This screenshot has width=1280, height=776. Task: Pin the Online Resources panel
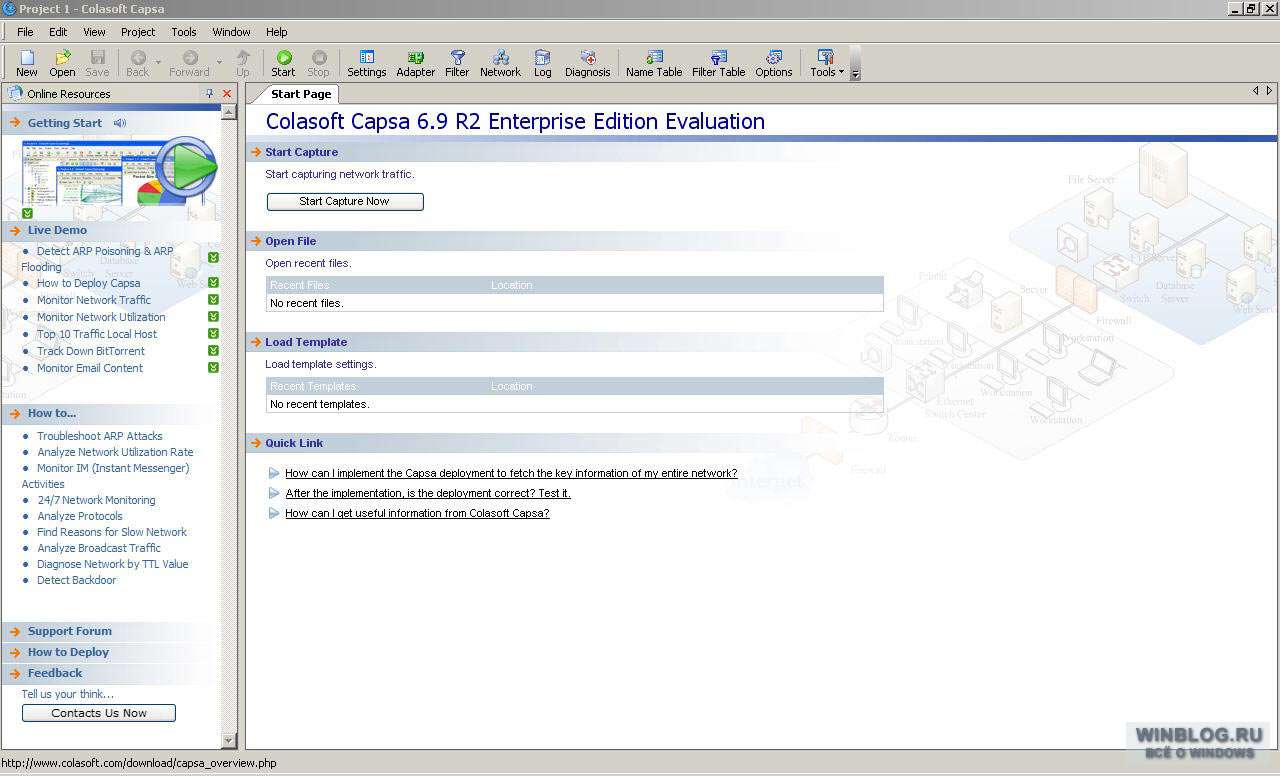209,94
